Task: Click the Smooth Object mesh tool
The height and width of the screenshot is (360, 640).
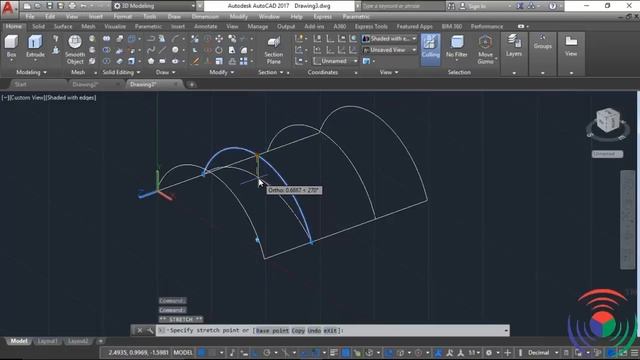Action: [75, 49]
